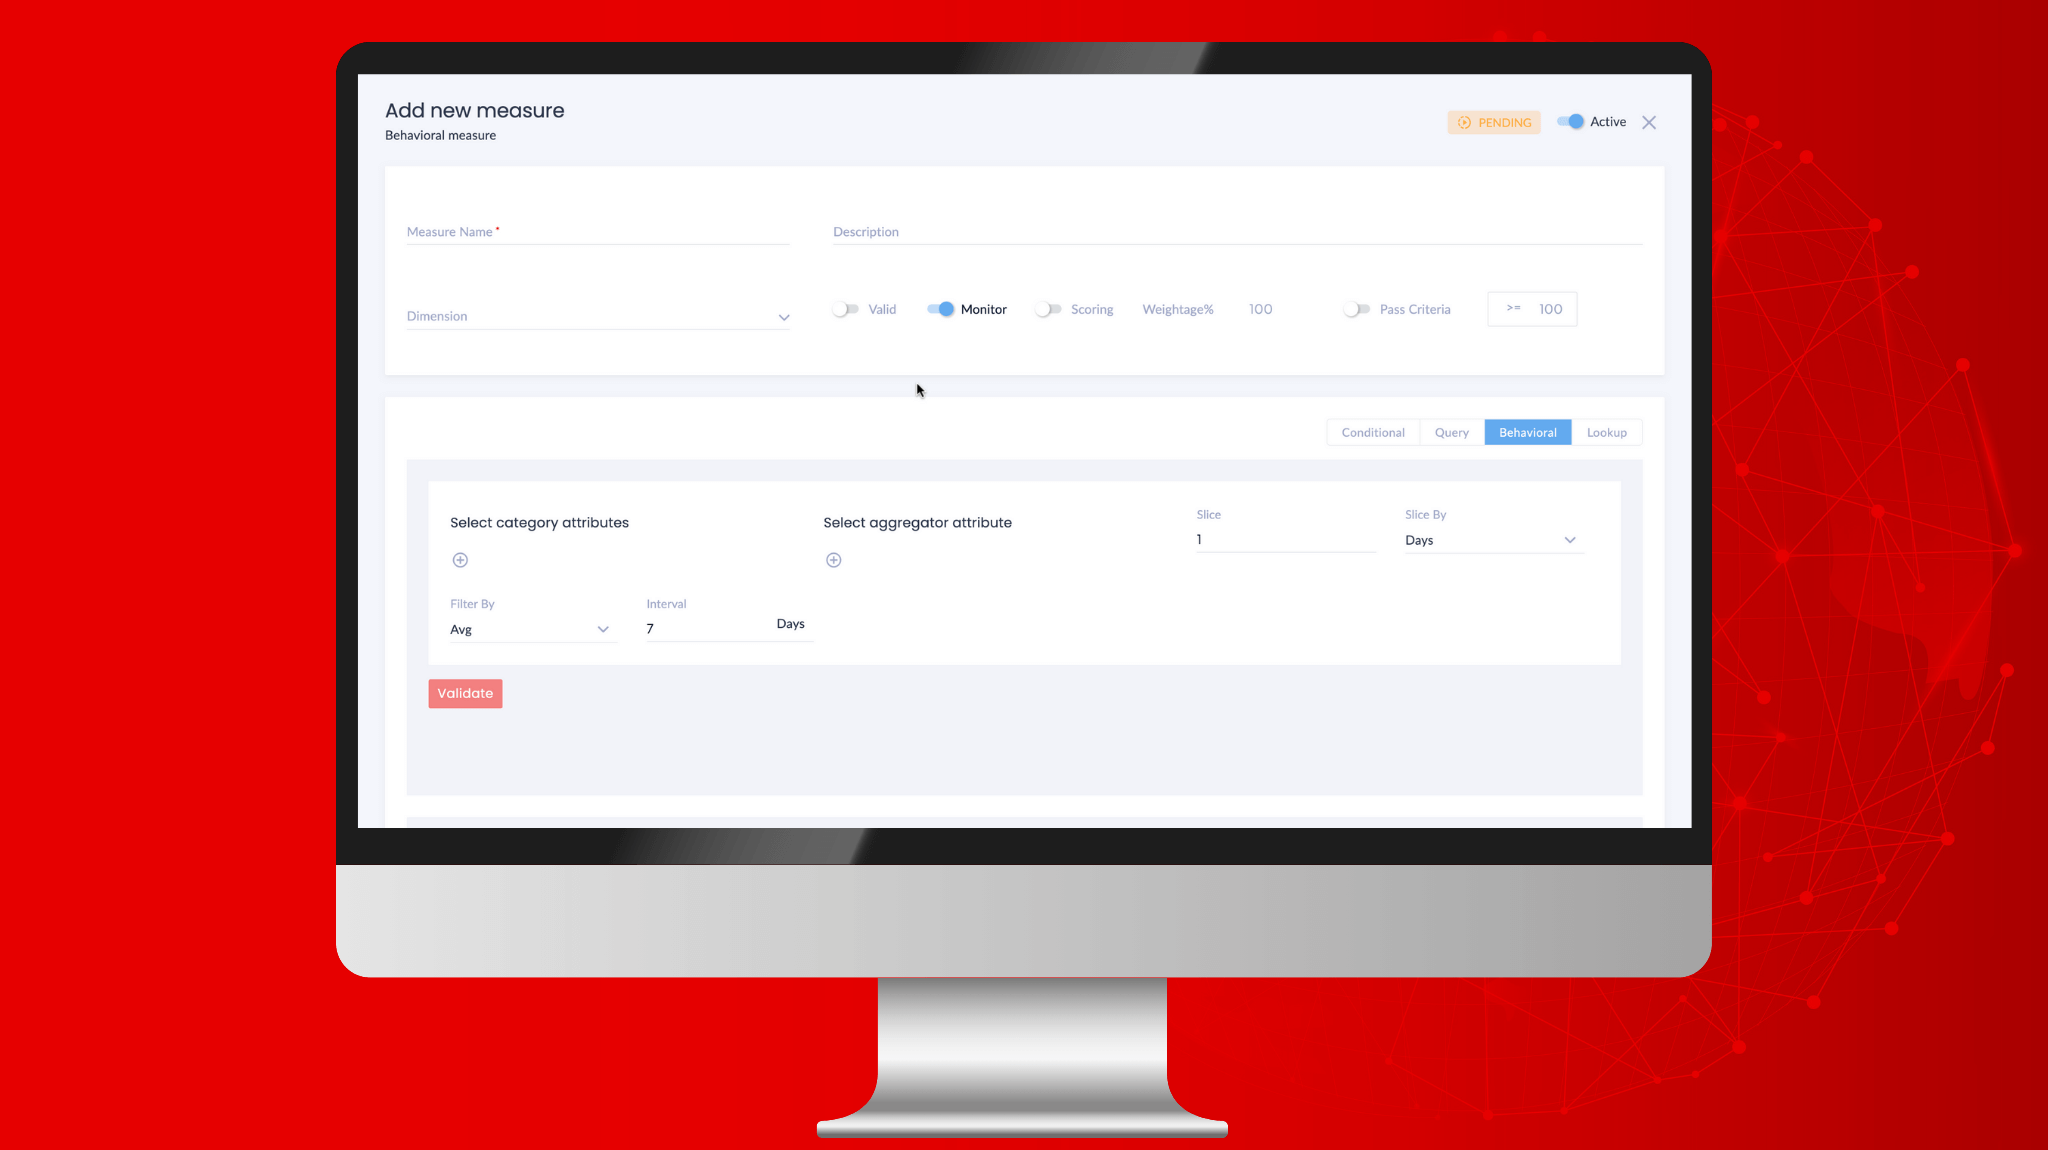2048x1150 pixels.
Task: Click the Validate button
Action: pos(464,693)
